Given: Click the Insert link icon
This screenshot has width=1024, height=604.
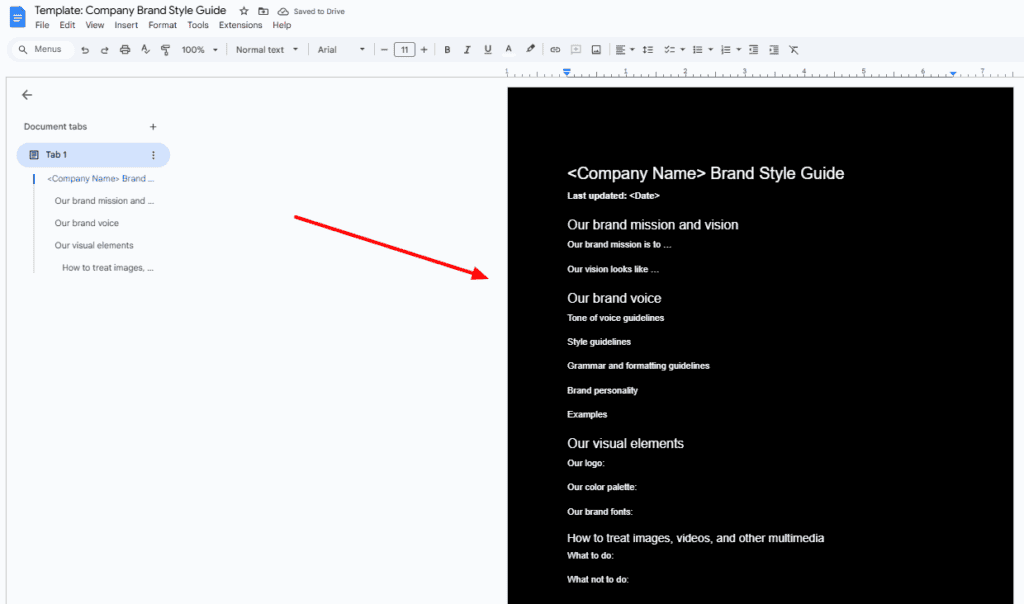Looking at the screenshot, I should pyautogui.click(x=555, y=49).
